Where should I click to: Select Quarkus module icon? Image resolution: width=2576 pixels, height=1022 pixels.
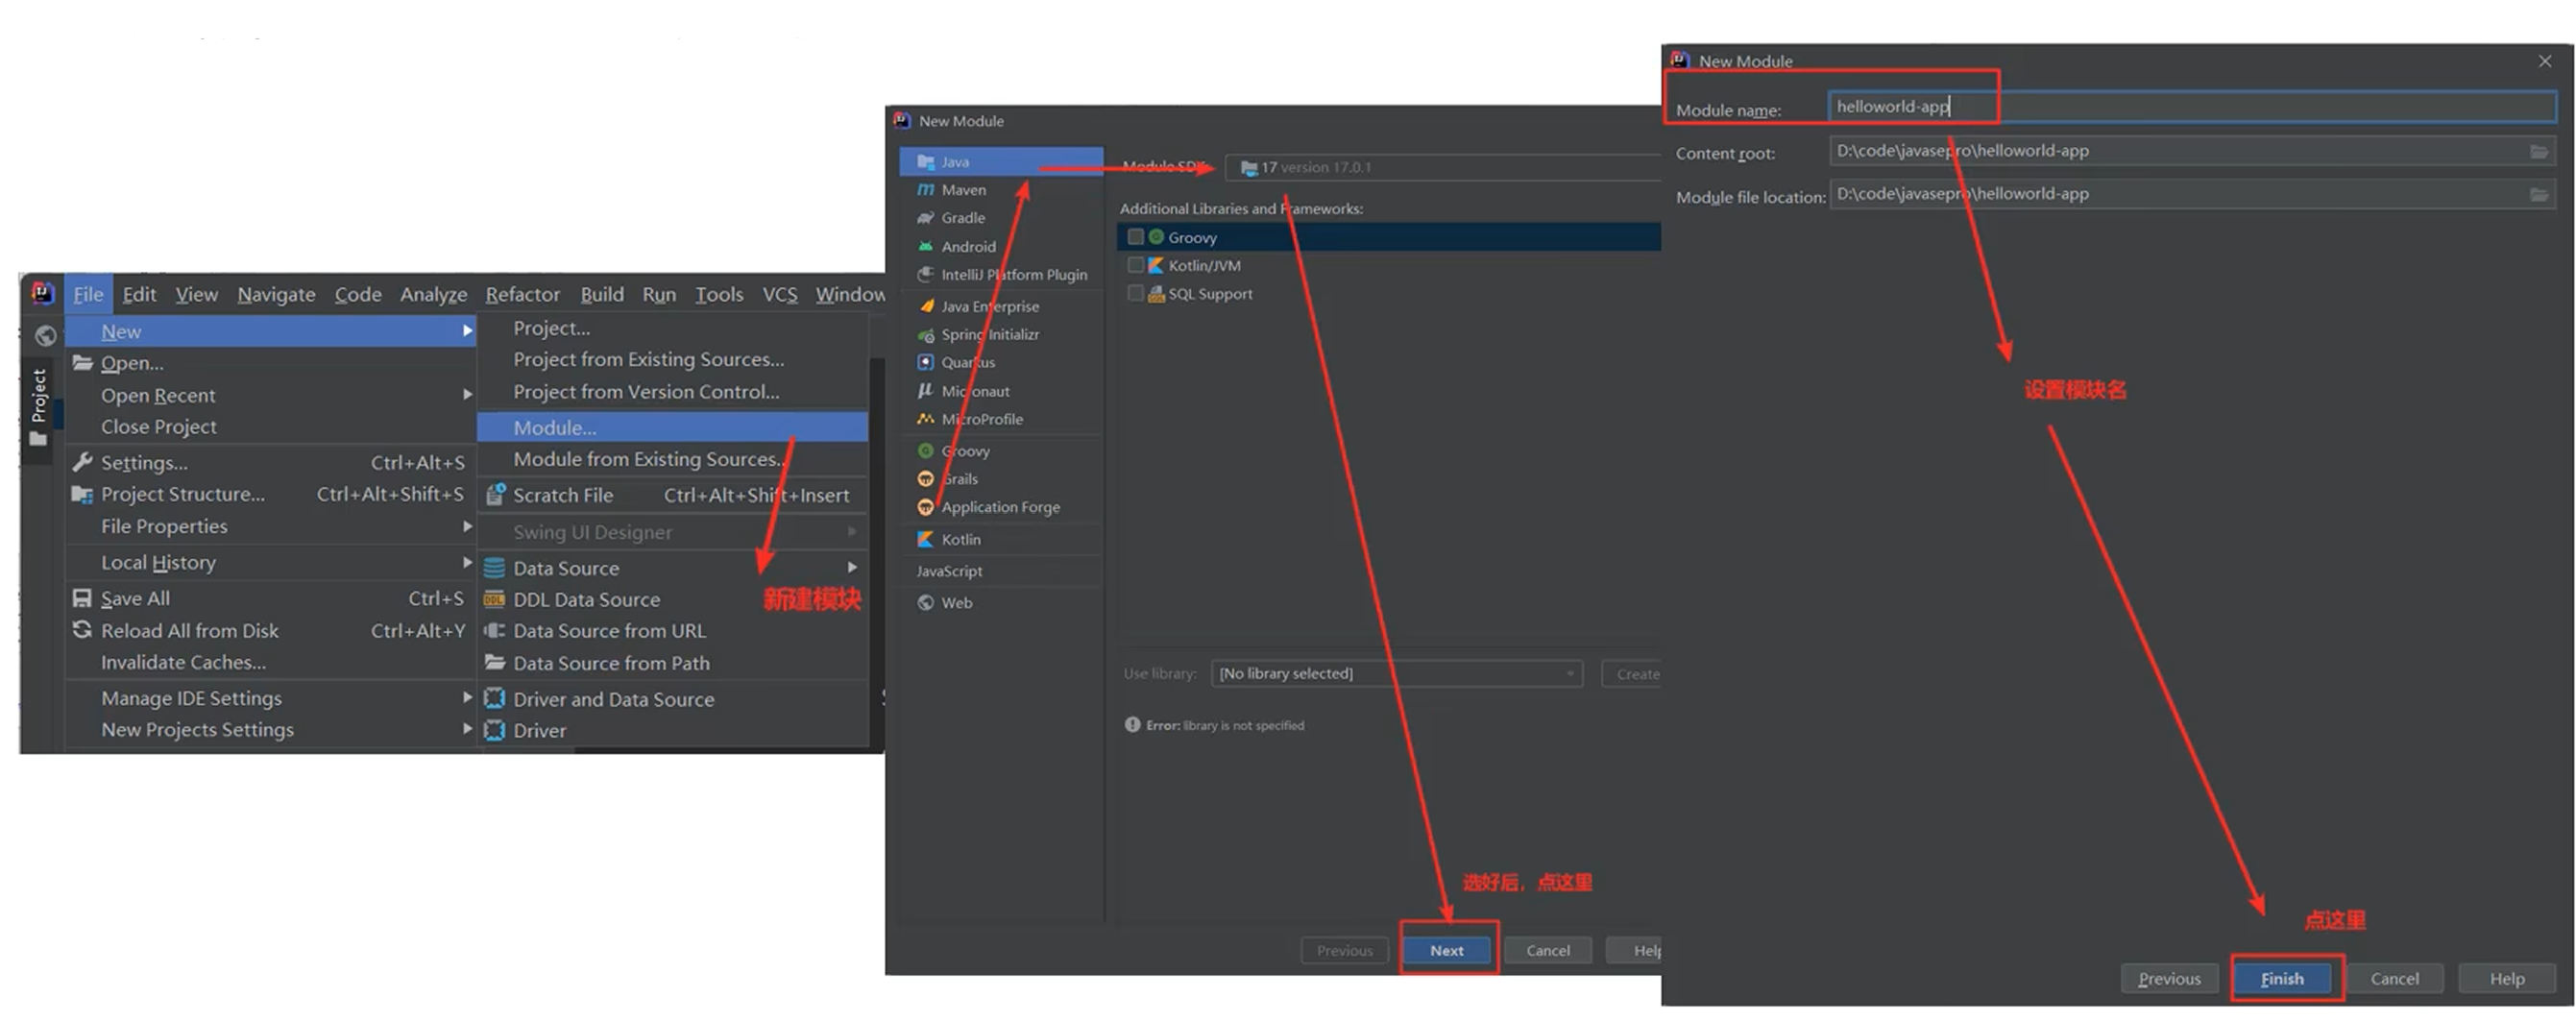point(926,362)
